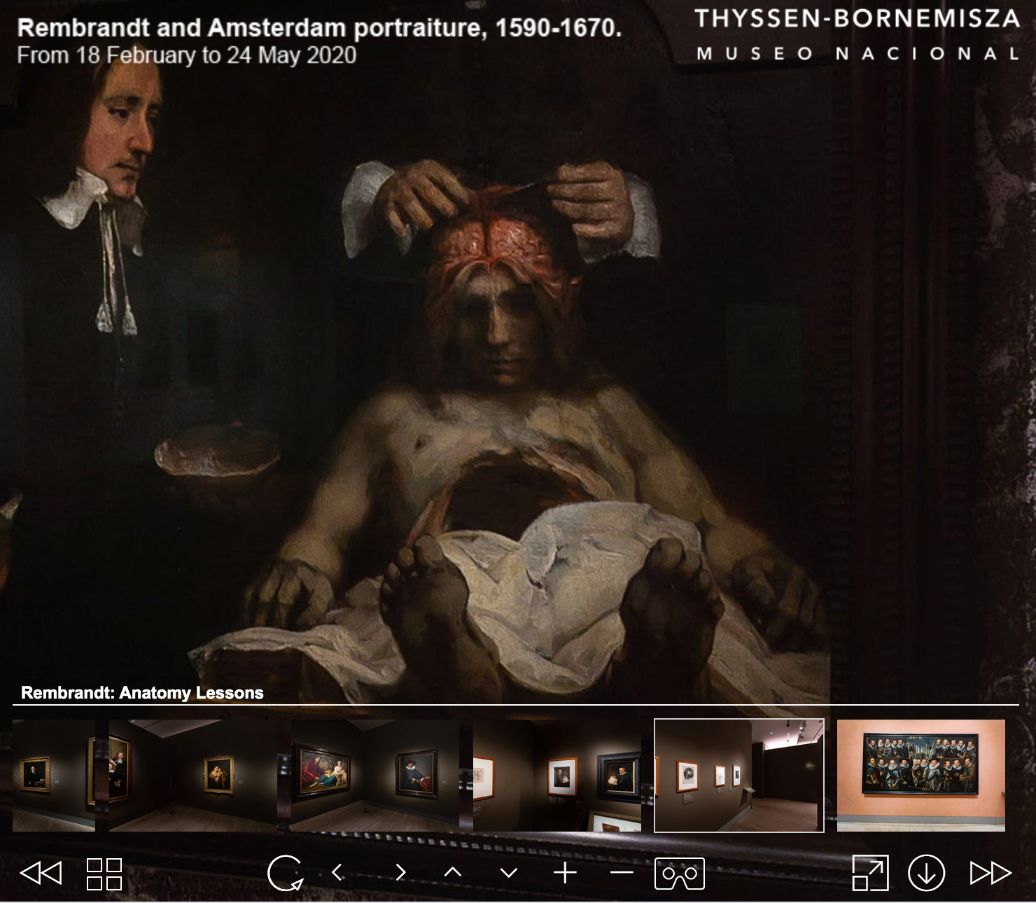The image size is (1036, 903).
Task: Go to the previous scene with the double-left arrows
Action: (41, 873)
